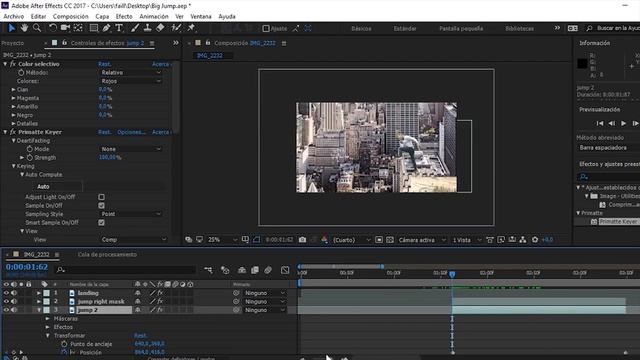Viewport: 640px width, 360px height.
Task: Play the preview with the play button
Action: tap(623, 123)
